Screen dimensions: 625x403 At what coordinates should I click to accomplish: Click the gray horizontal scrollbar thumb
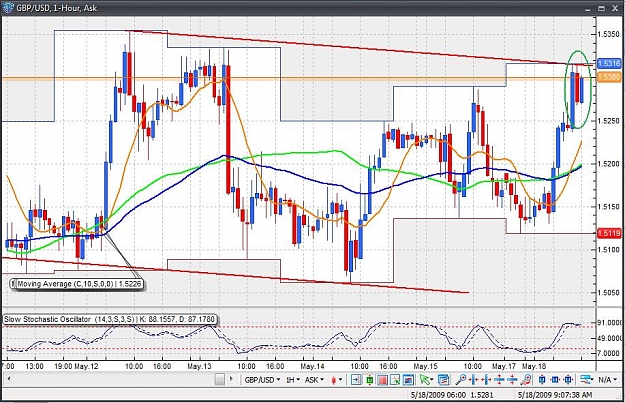[220, 379]
